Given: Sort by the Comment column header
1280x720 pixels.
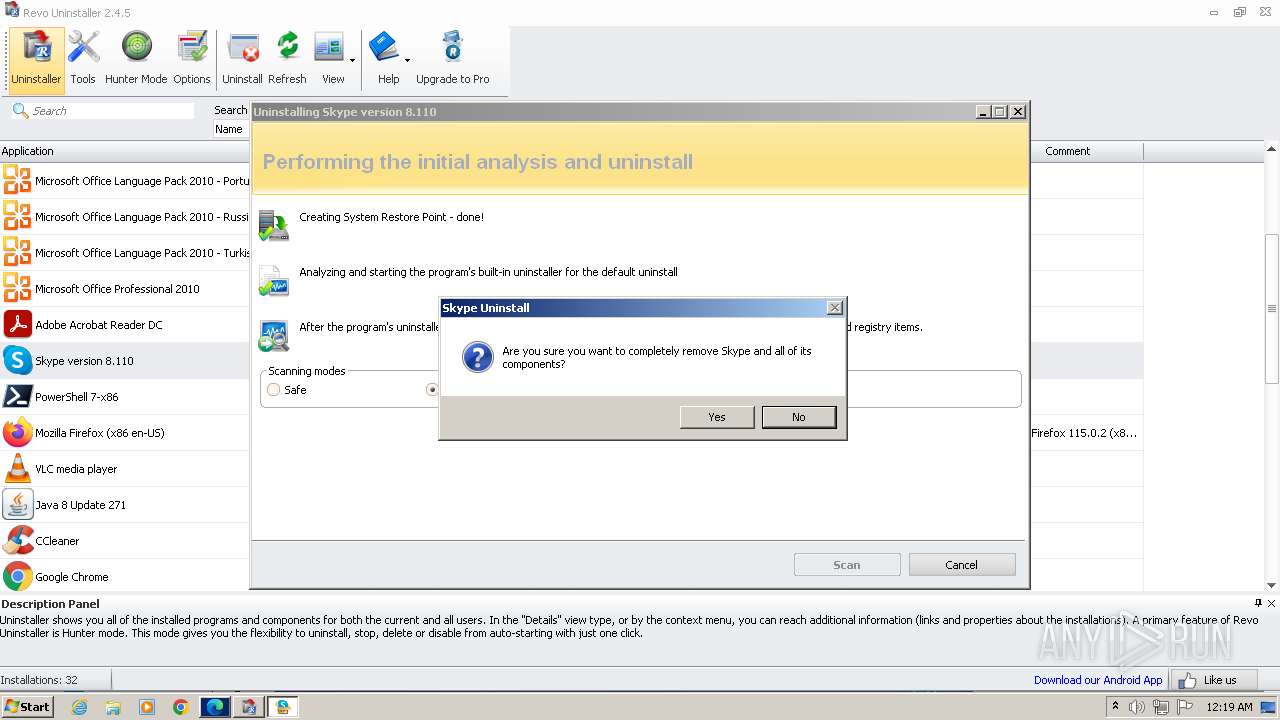Looking at the screenshot, I should 1086,151.
